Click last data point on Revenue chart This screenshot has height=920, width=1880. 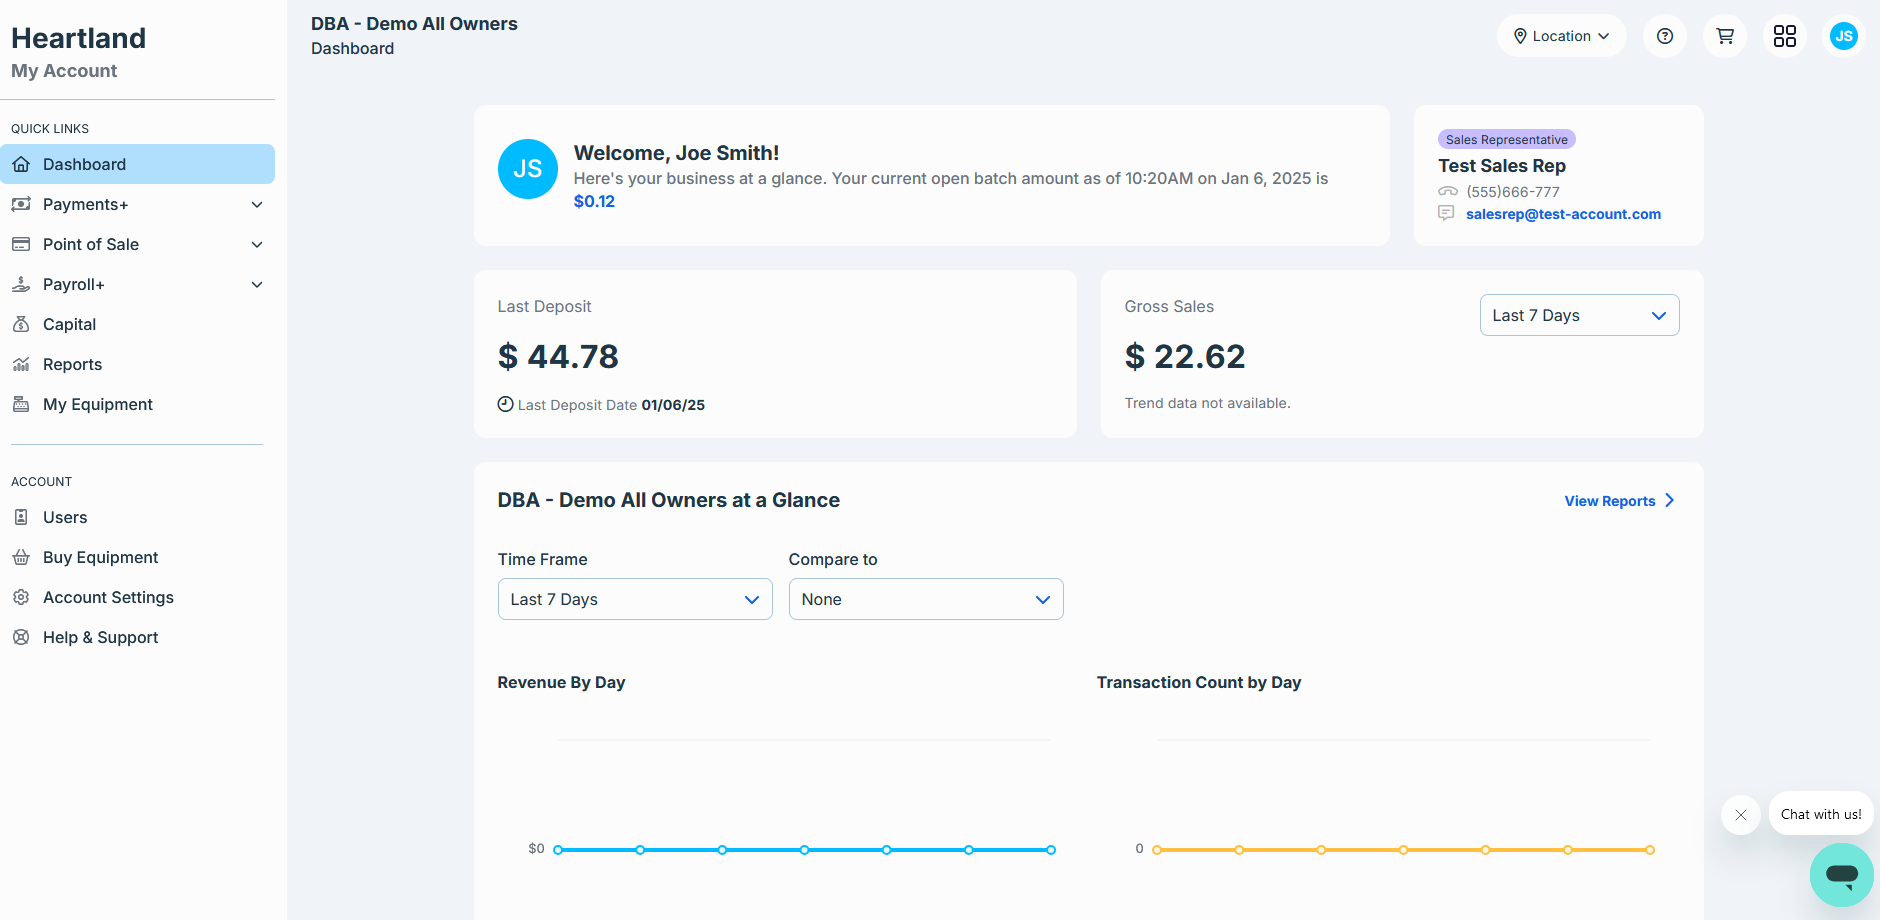pyautogui.click(x=1051, y=850)
